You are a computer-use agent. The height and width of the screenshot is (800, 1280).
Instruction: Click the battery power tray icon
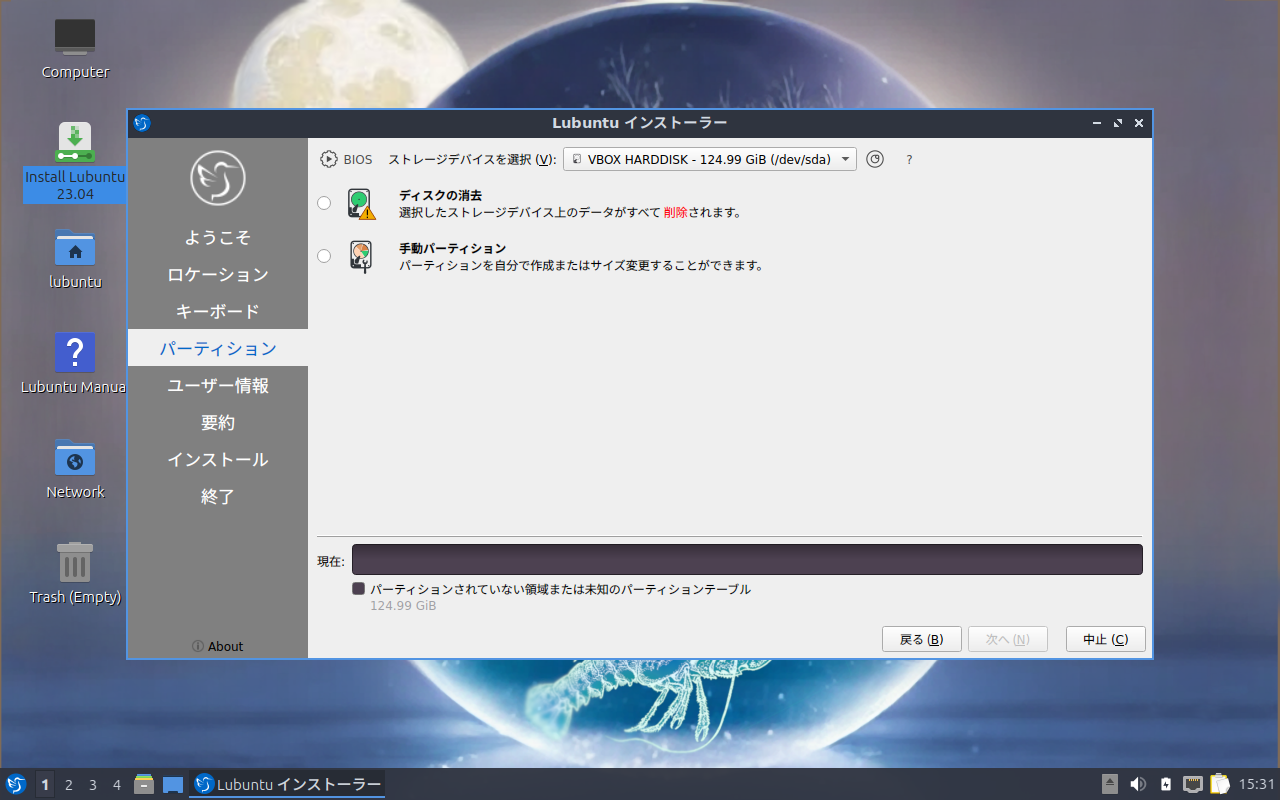click(x=1166, y=784)
